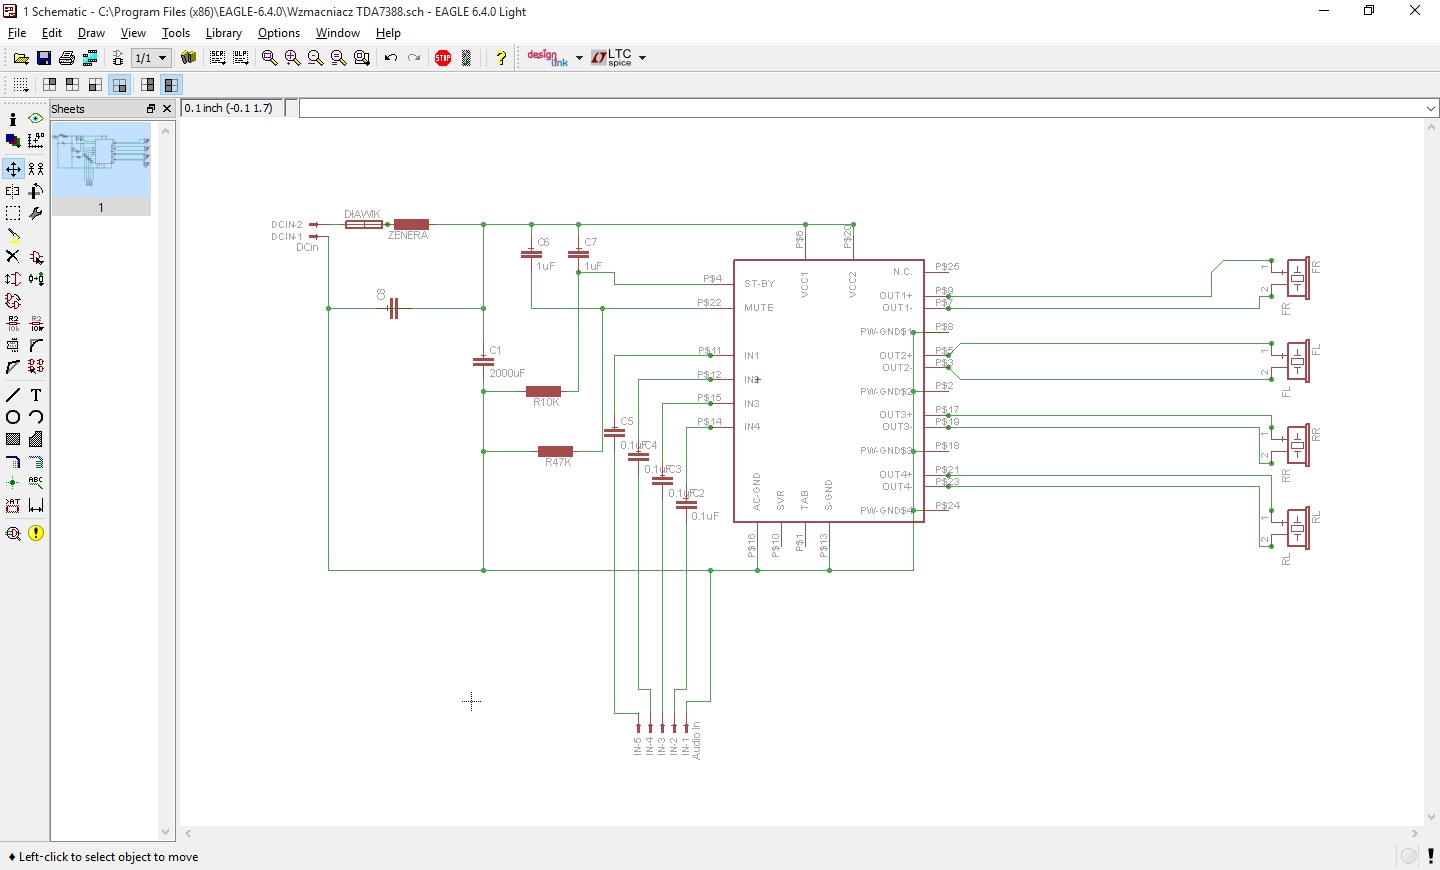The height and width of the screenshot is (870, 1440).
Task: Undo the last action
Action: (391, 58)
